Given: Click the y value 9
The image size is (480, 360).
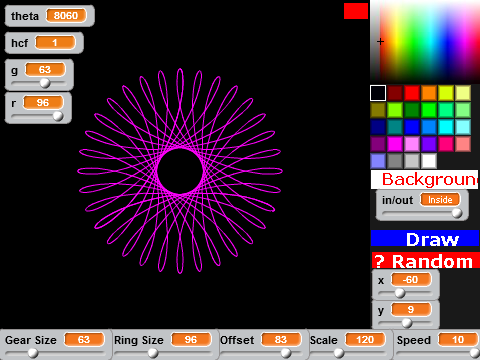Looking at the screenshot, I should pyautogui.click(x=411, y=309).
